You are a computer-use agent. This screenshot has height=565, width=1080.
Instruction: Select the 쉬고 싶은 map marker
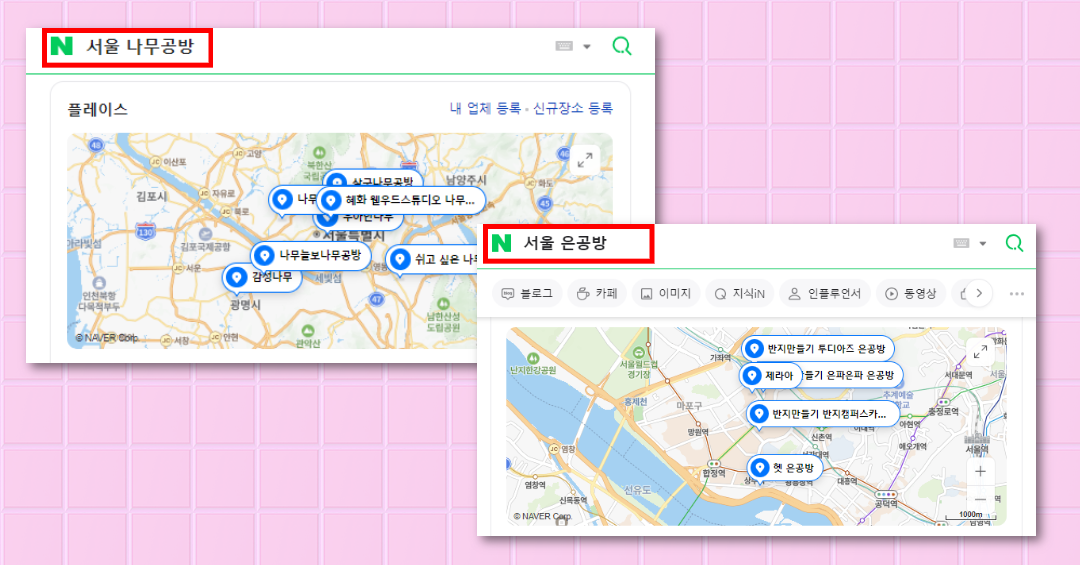pyautogui.click(x=432, y=259)
